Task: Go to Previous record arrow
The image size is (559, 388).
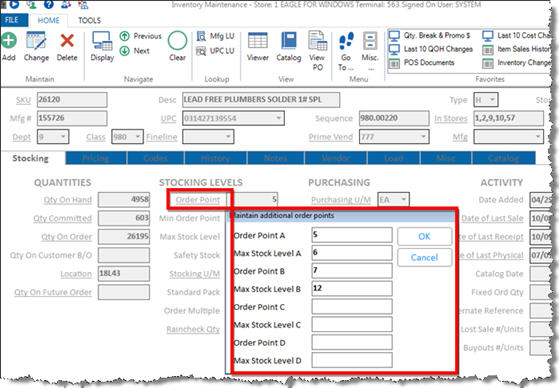Action: 124,36
